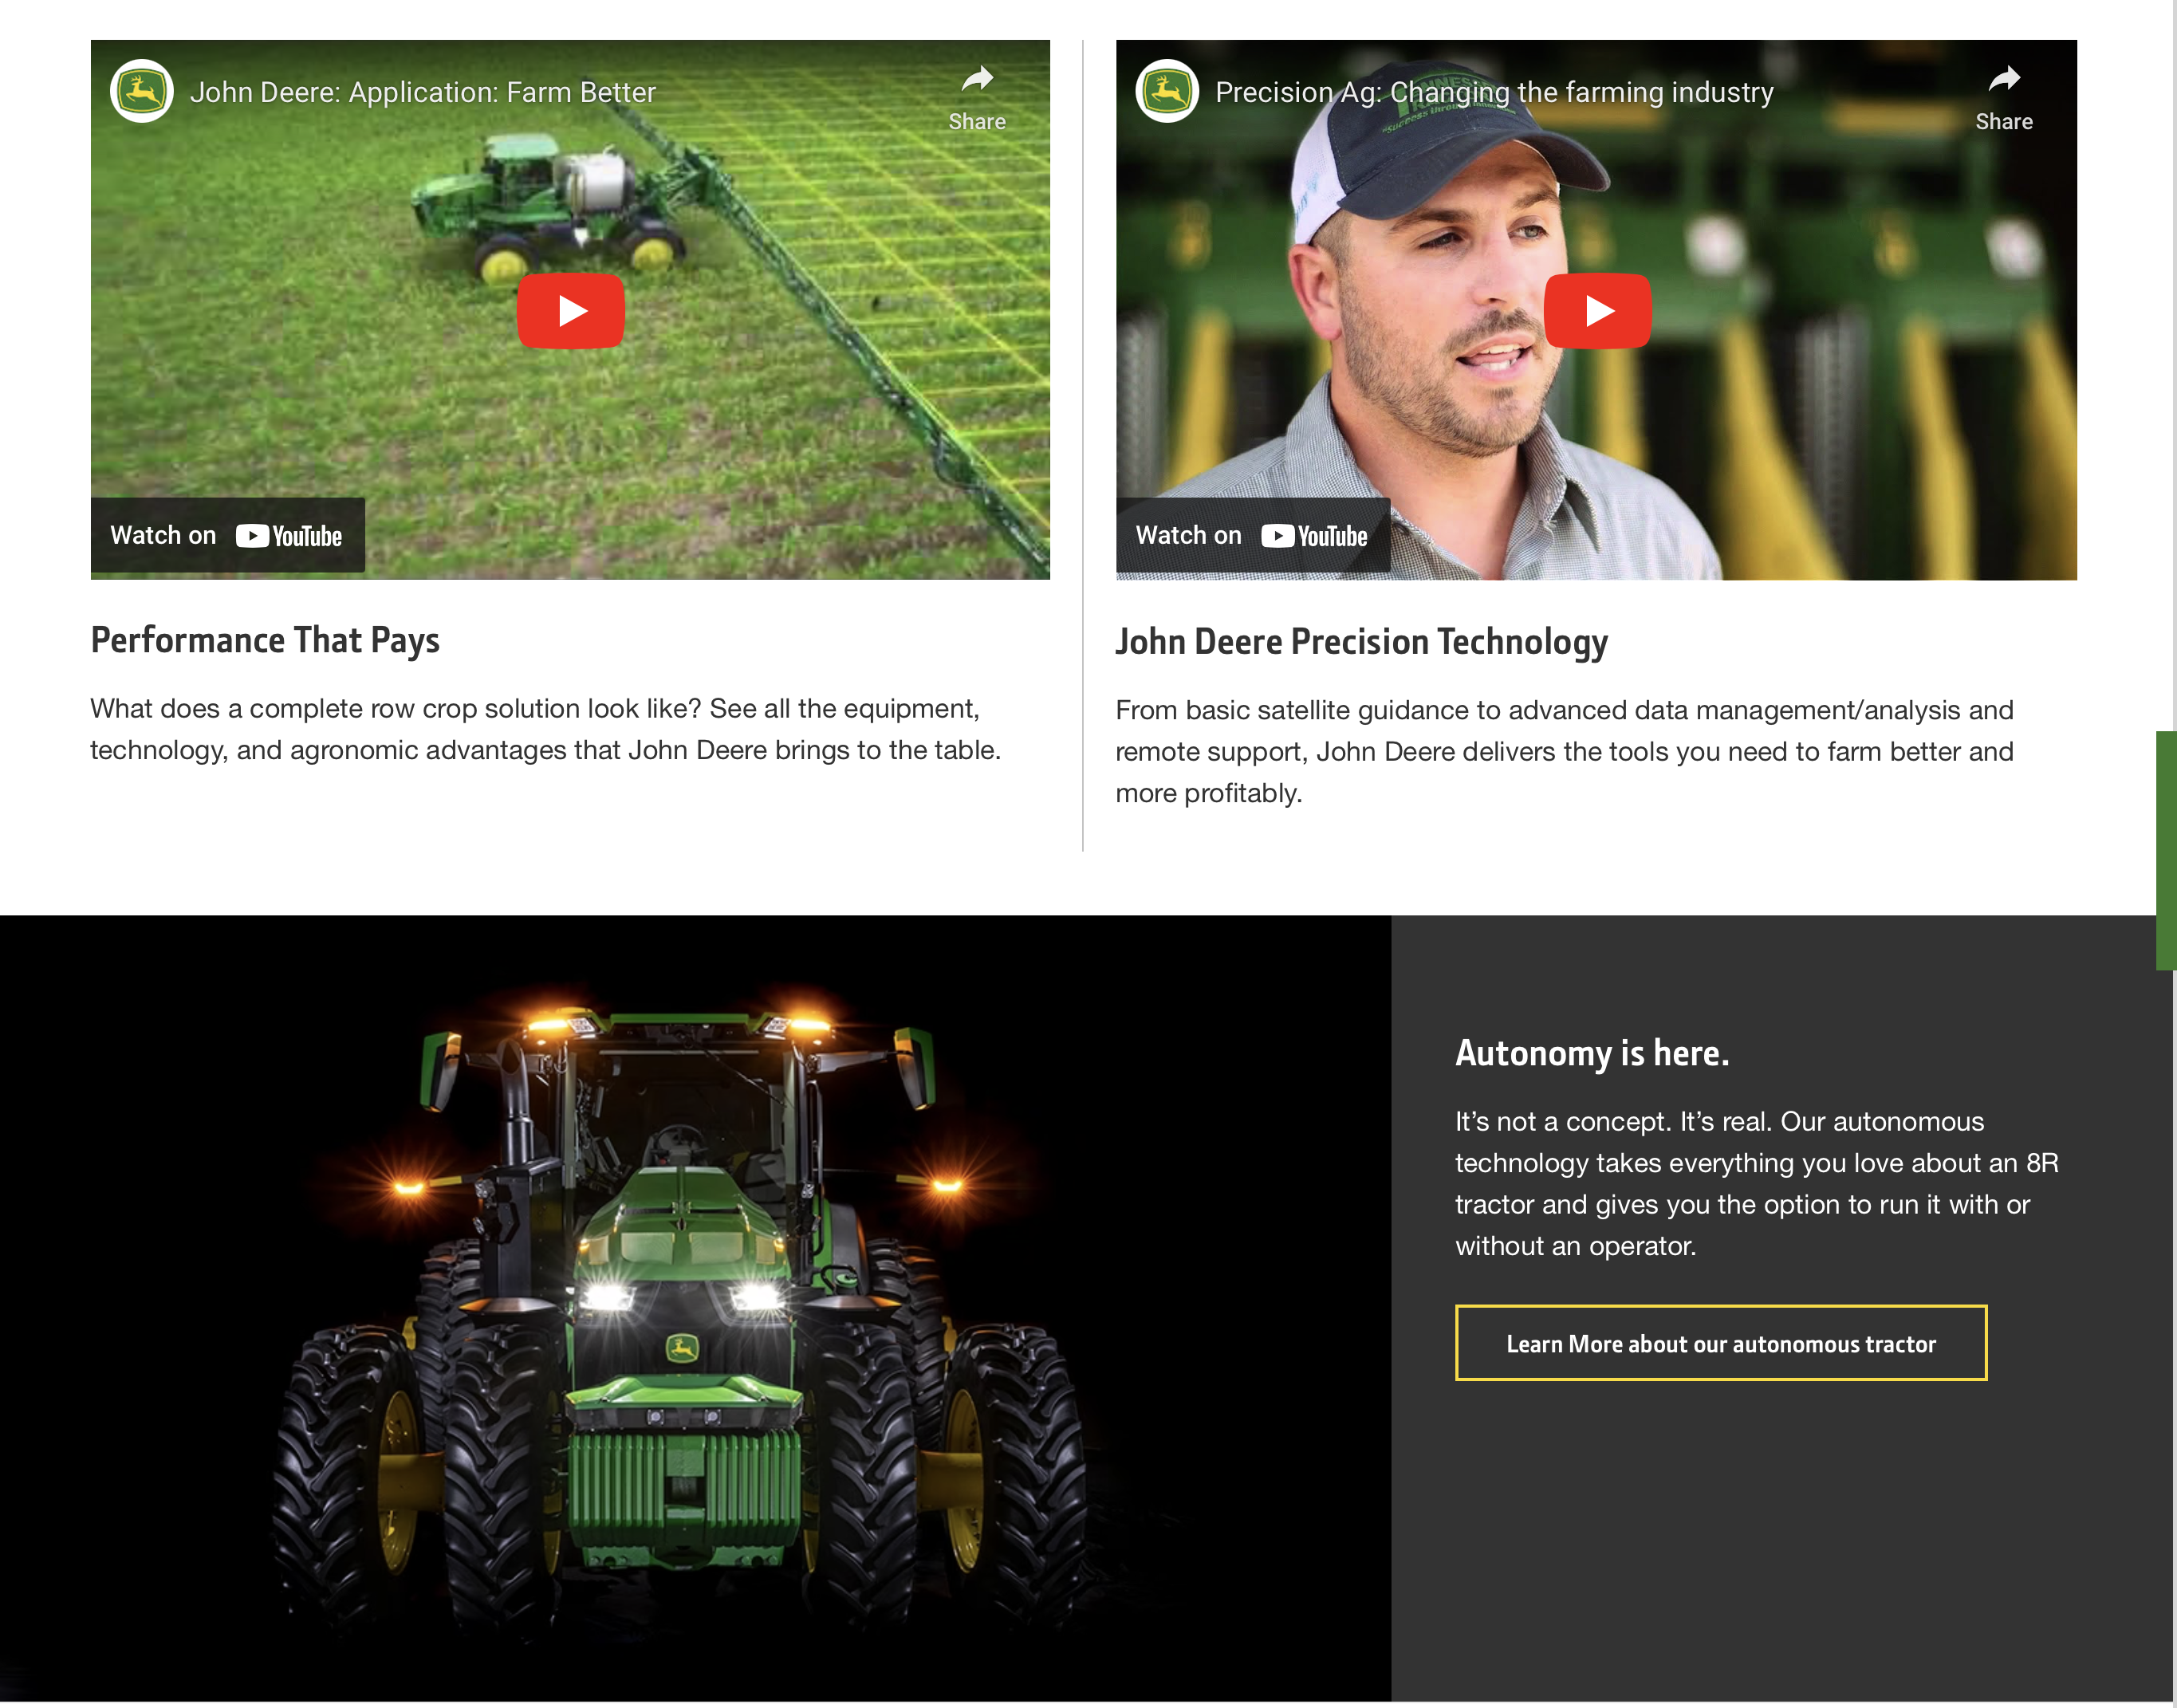Open 'Precision Ag: Changing the farming industry' title

[x=1493, y=93]
